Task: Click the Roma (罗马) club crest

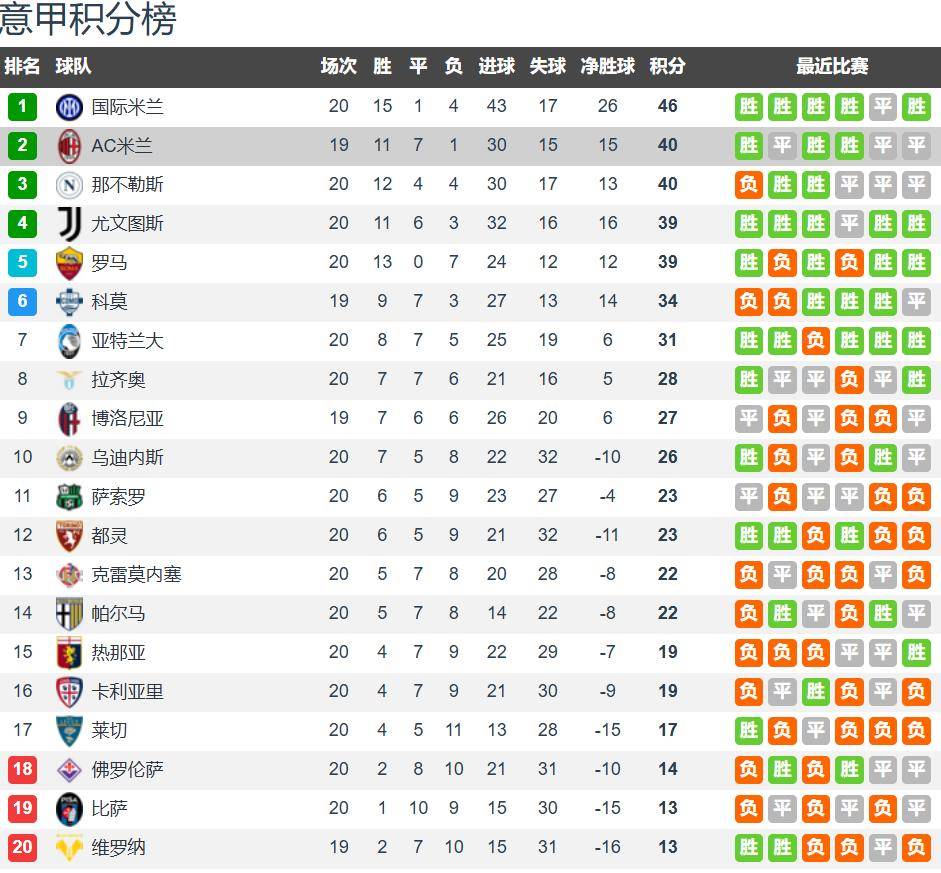Action: [x=69, y=263]
